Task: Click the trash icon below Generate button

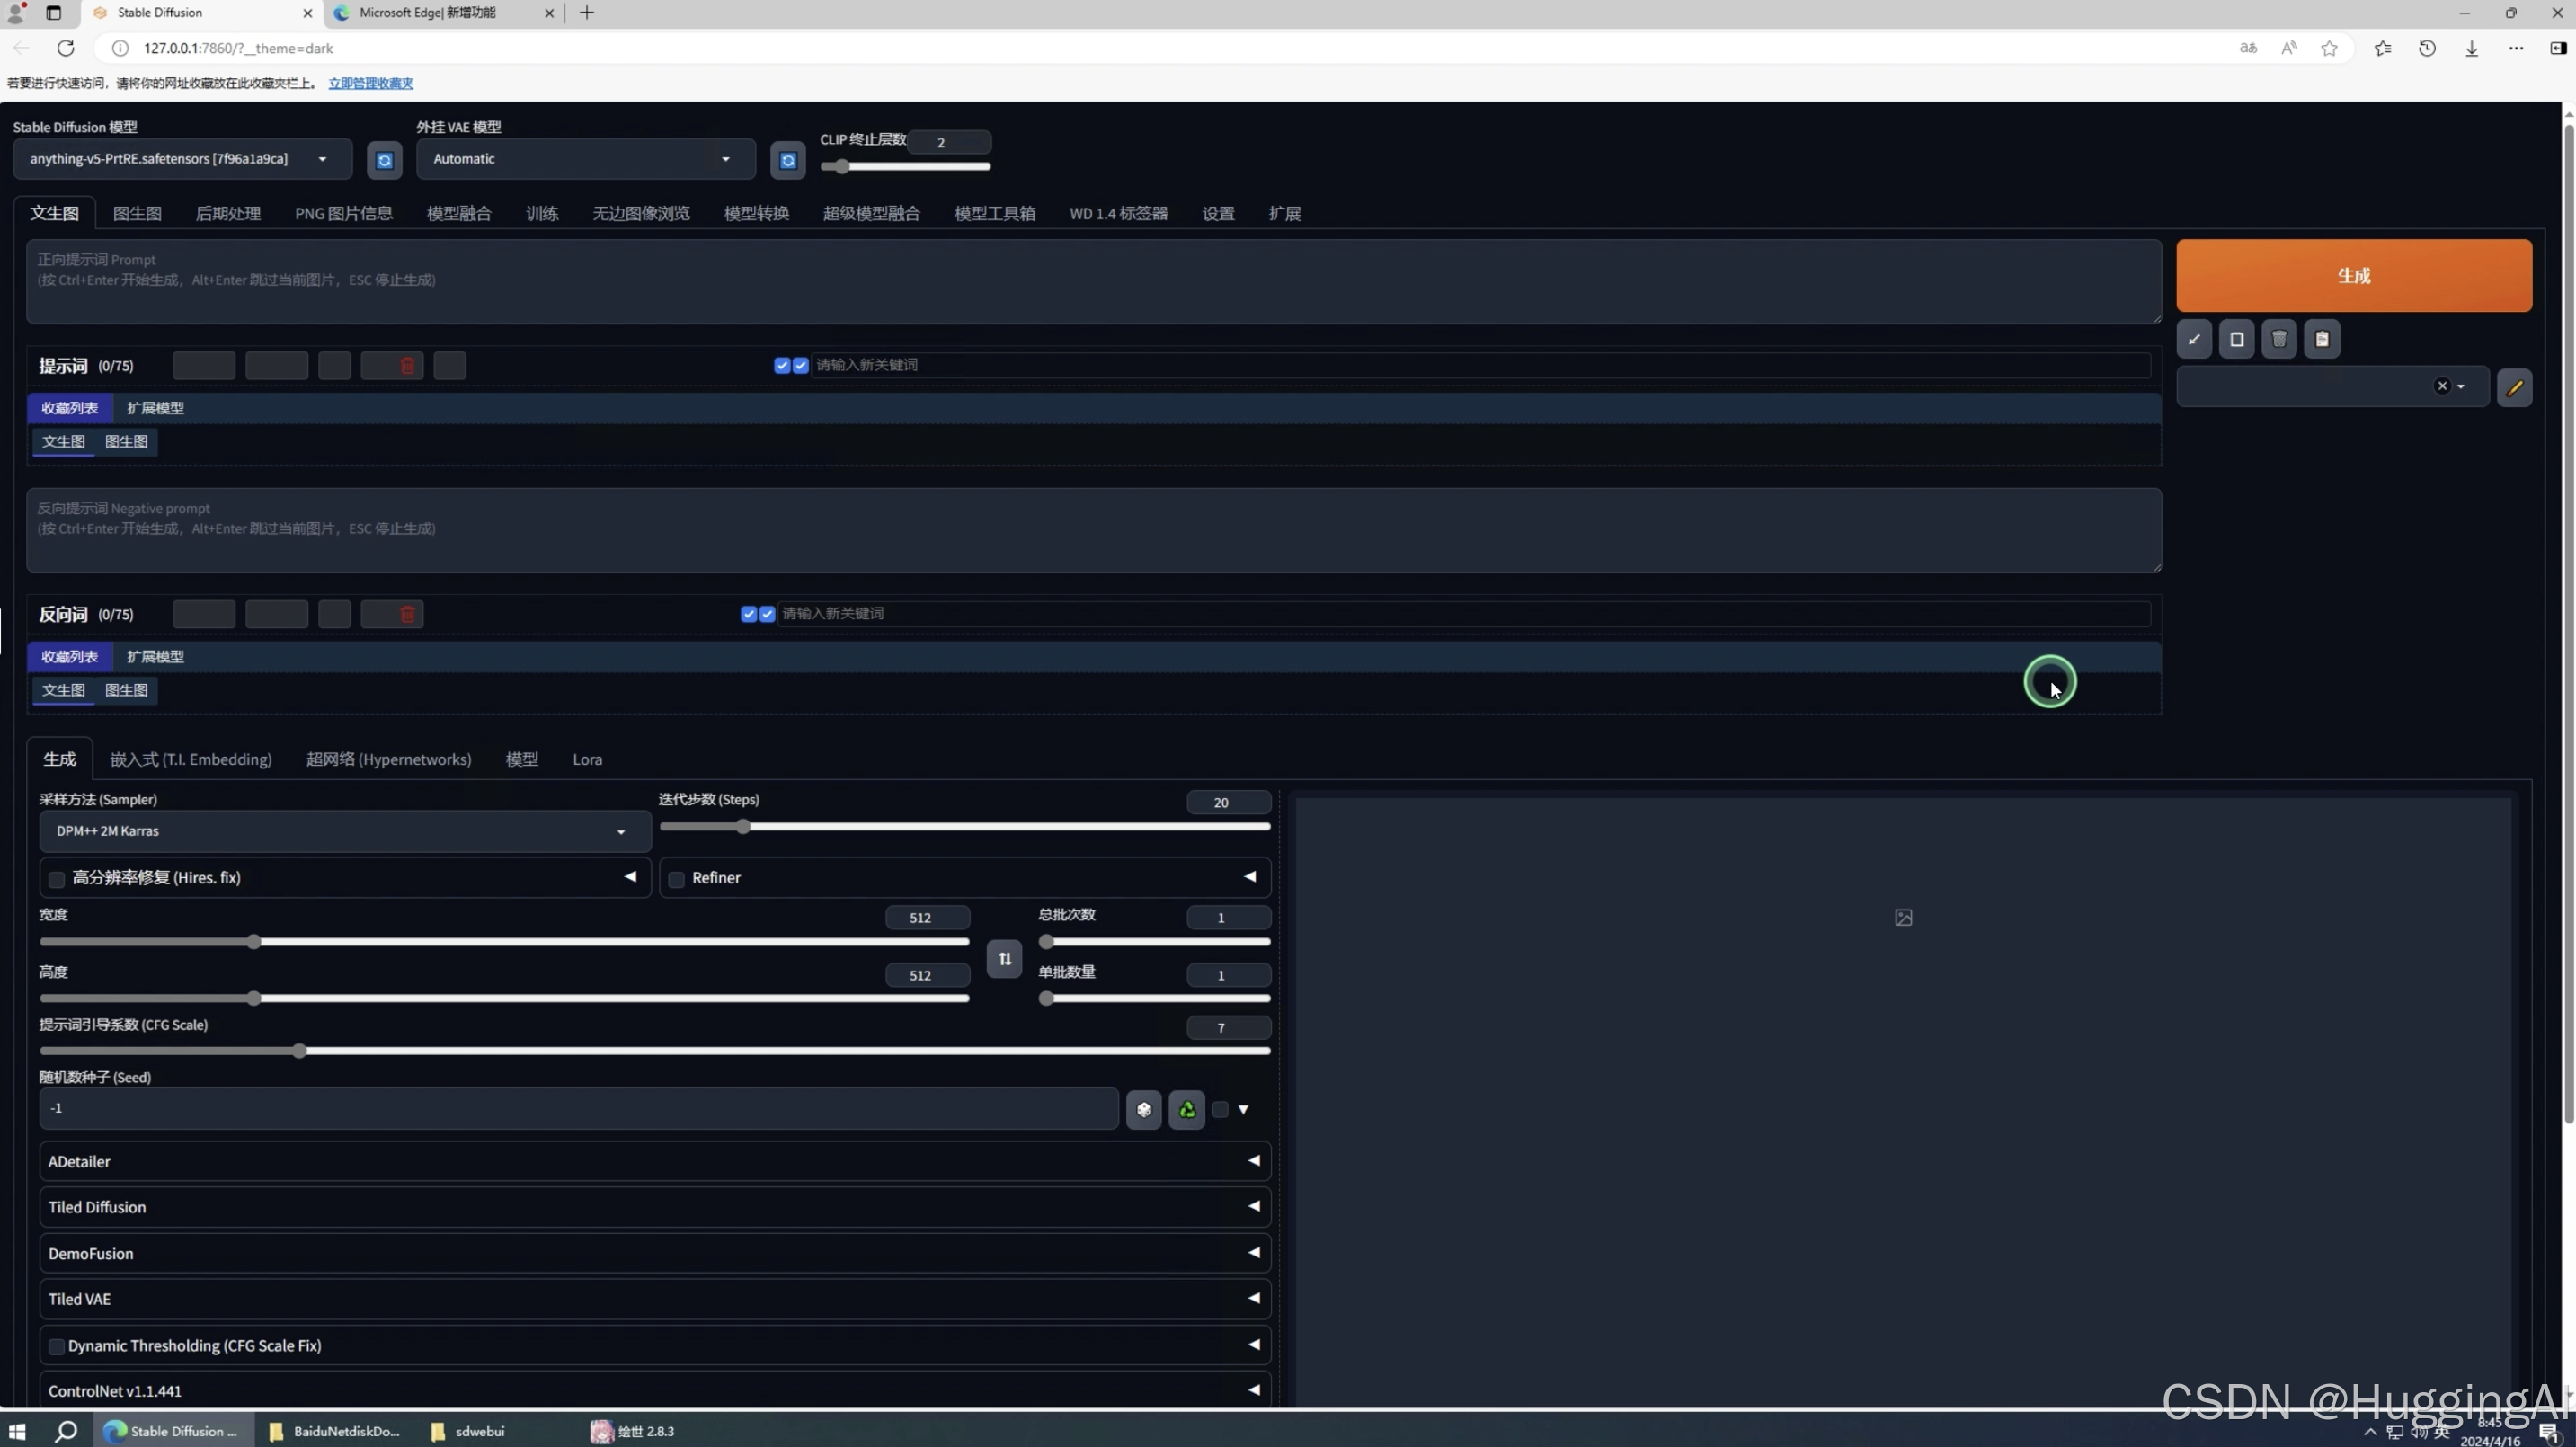Action: point(2279,339)
